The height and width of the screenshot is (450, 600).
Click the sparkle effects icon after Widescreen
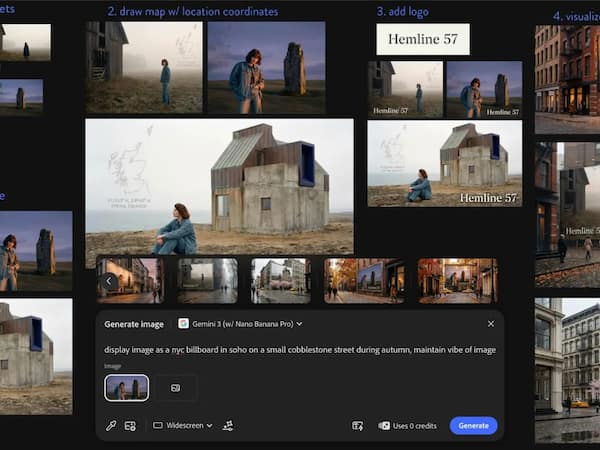pos(228,426)
